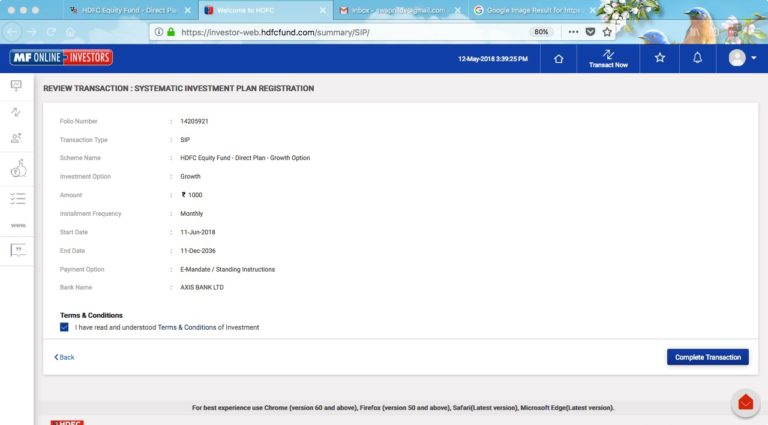Click end date 11-Dec-2036

tap(197, 251)
